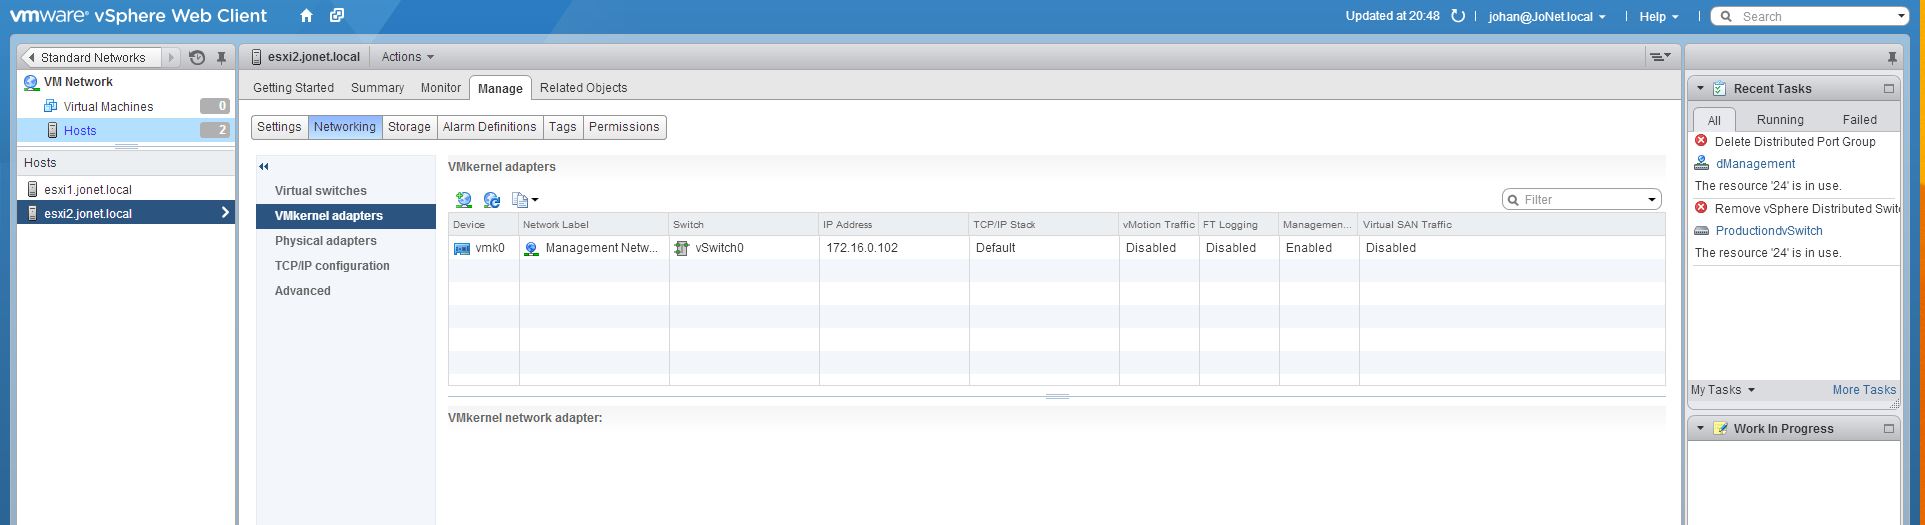Expand the Filter box dropdown arrow
Screen dimensions: 1925x525
pyautogui.click(x=1652, y=200)
